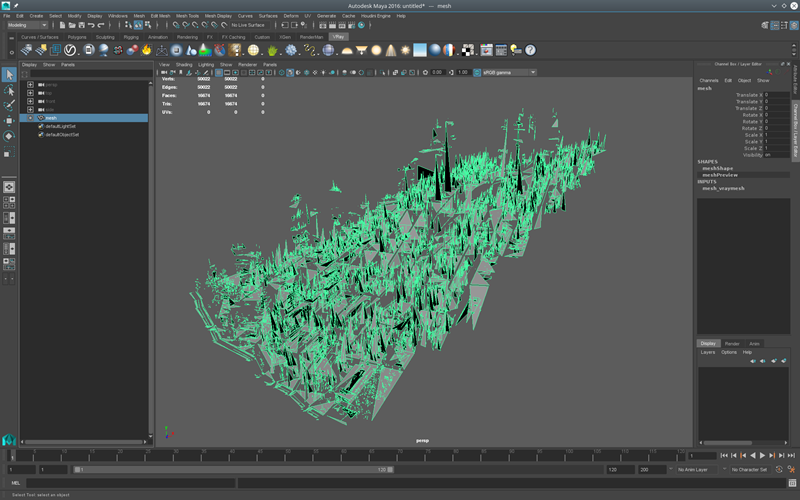Viewport: 800px width, 500px height.
Task: Switch to the VRay shelf tab
Action: coord(337,37)
